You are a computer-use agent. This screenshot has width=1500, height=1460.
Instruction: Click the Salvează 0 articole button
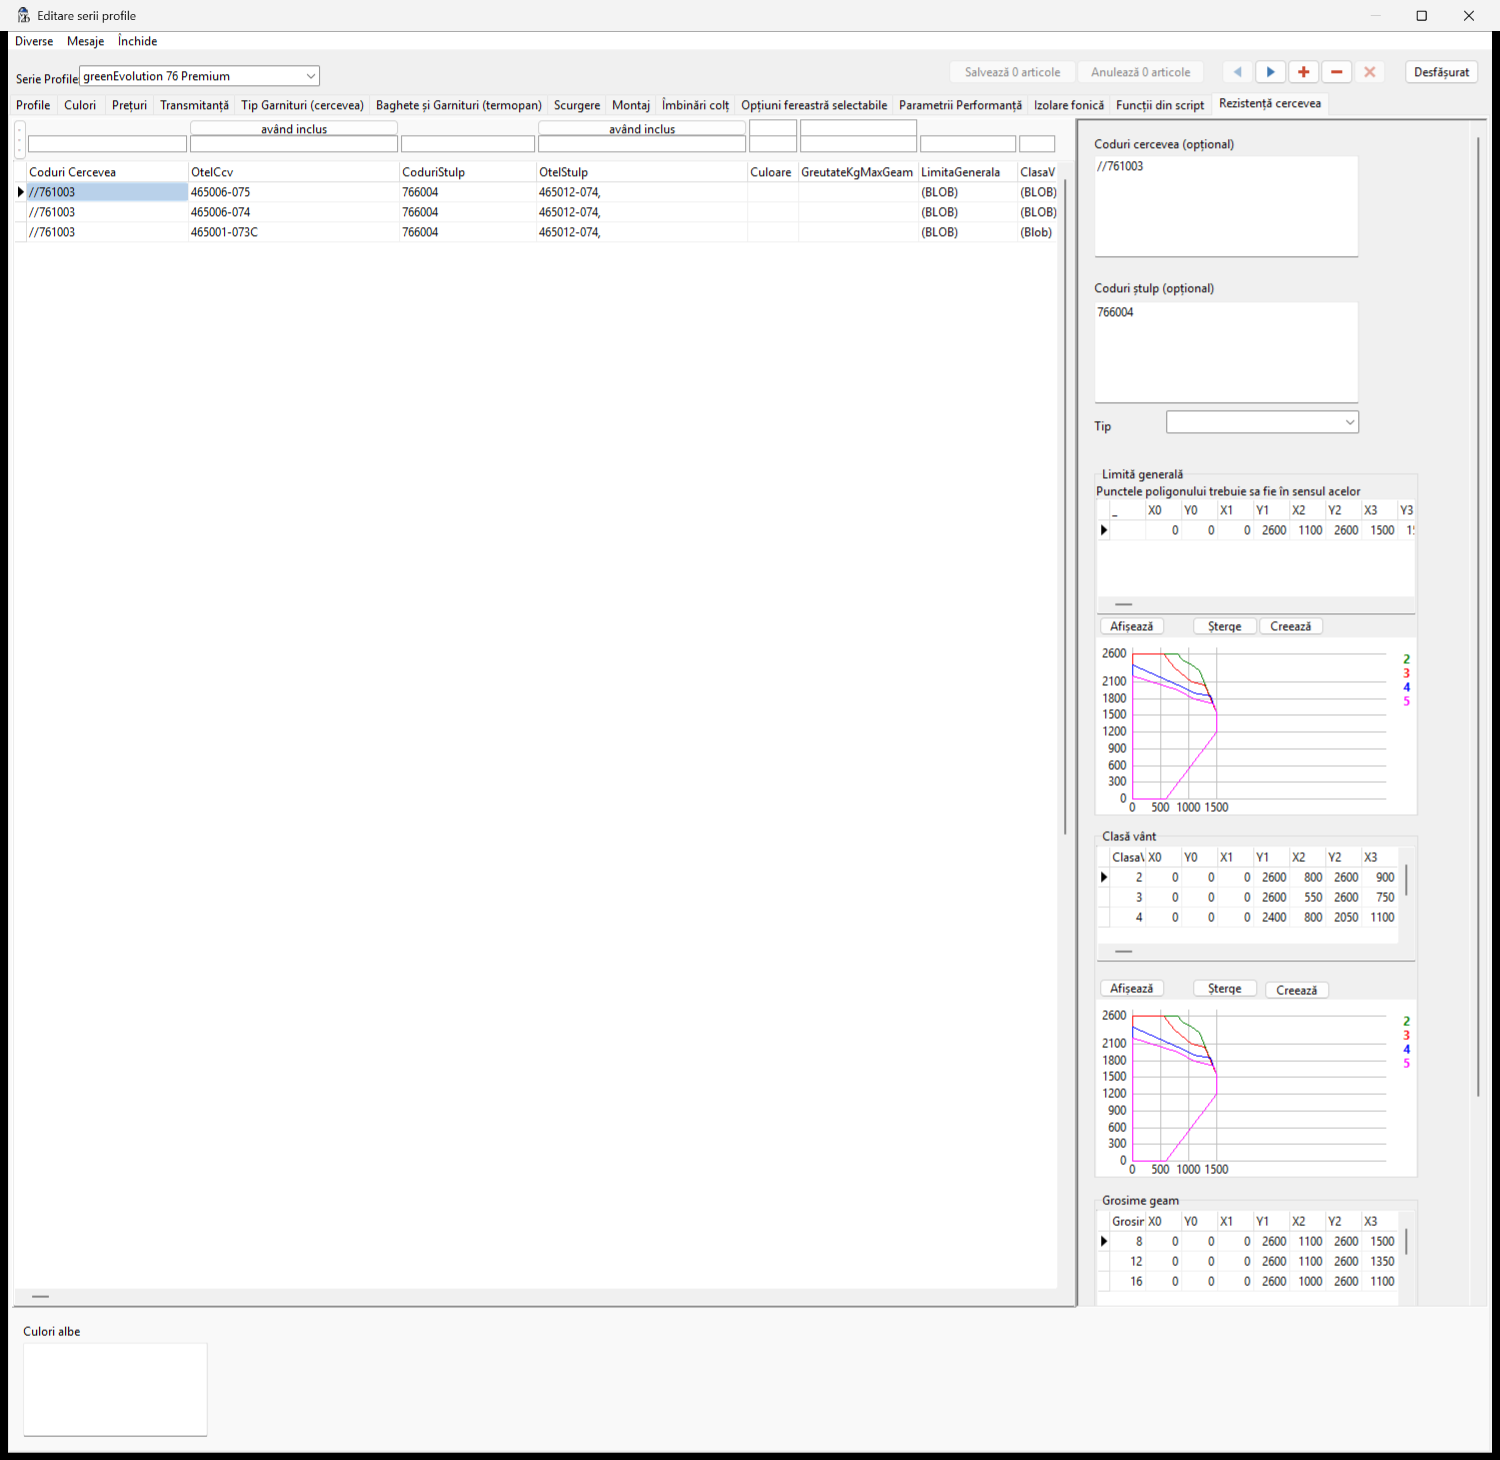click(x=1012, y=72)
